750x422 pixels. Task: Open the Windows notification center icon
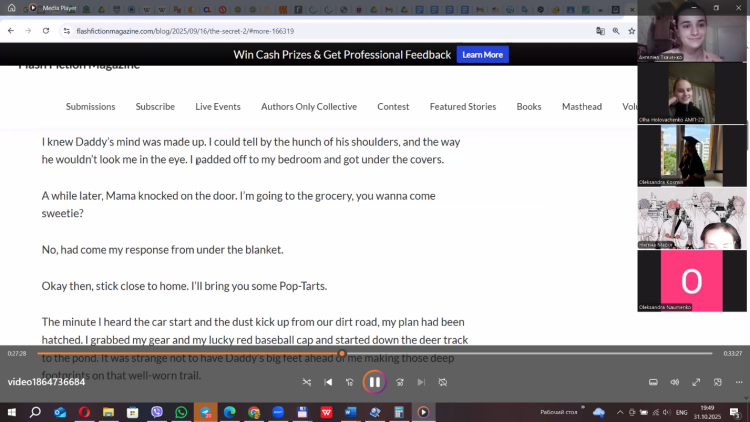coord(735,412)
